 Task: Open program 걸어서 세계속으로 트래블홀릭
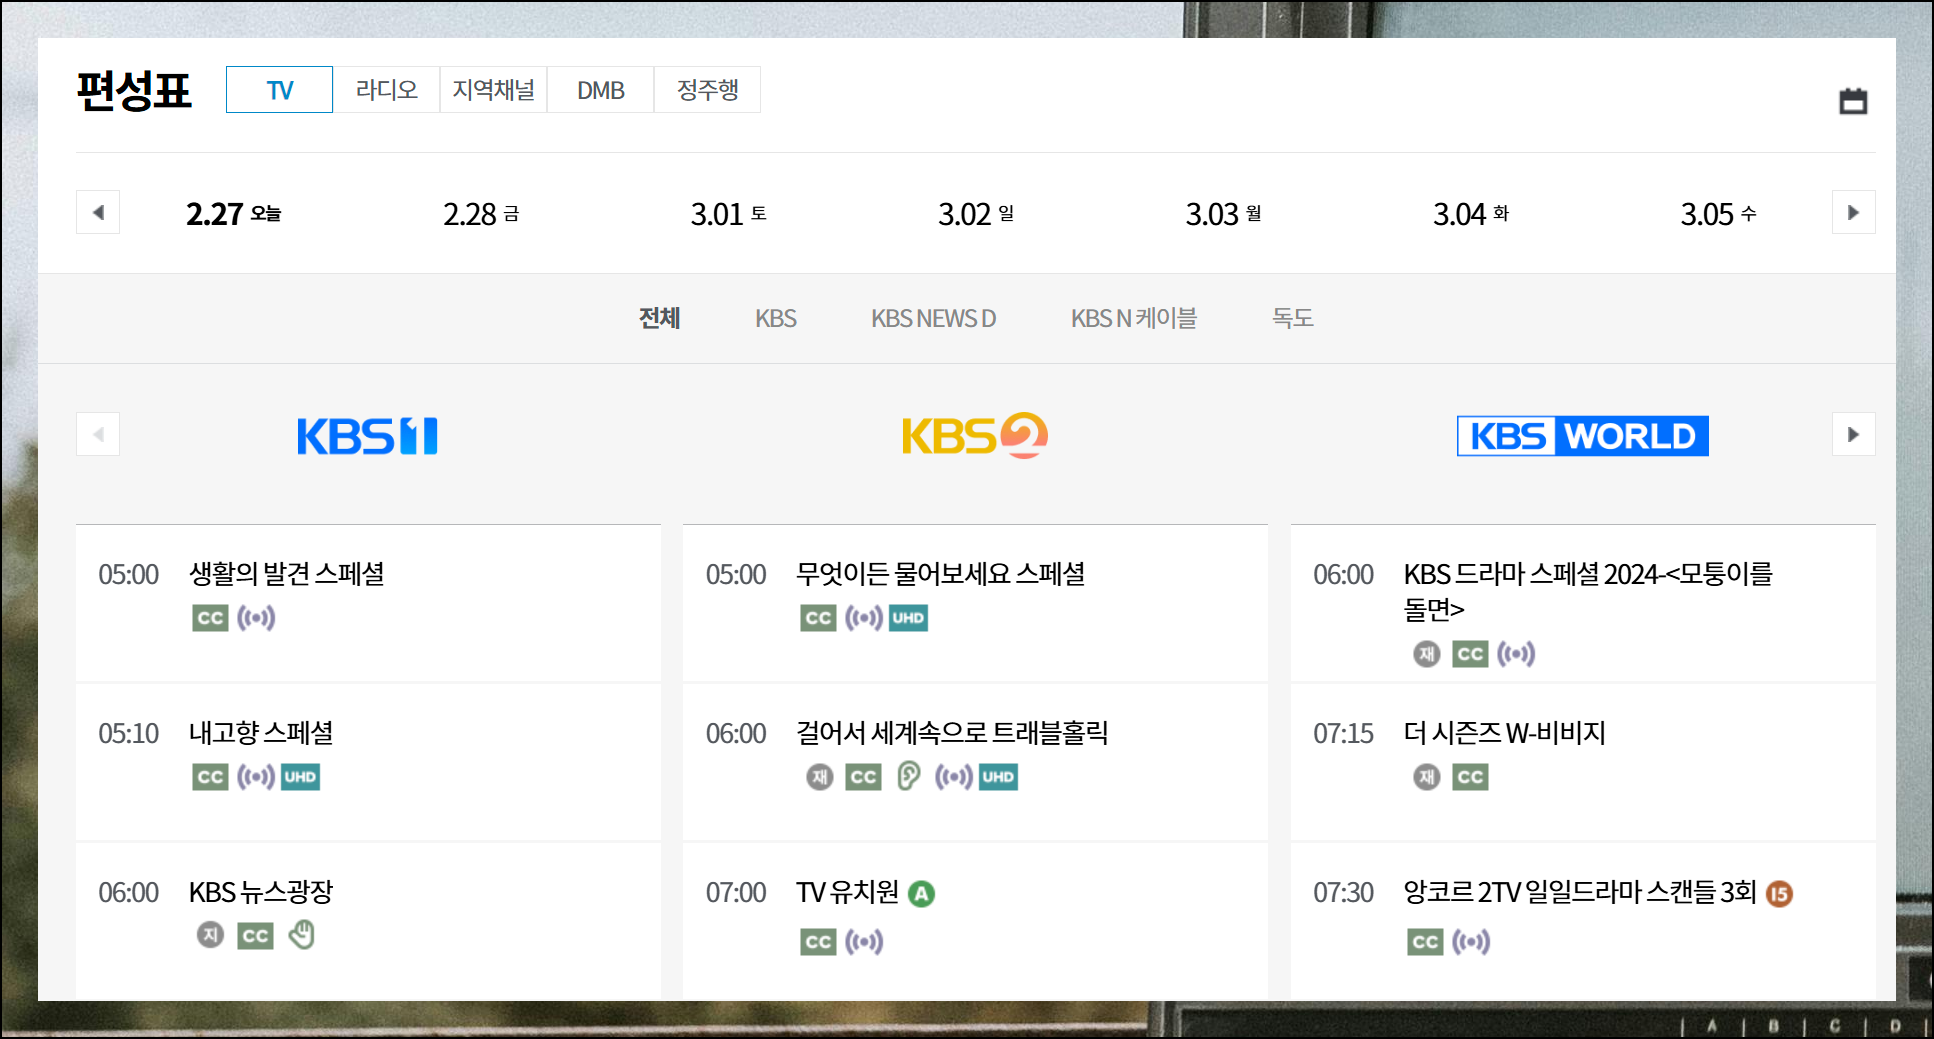(x=952, y=733)
